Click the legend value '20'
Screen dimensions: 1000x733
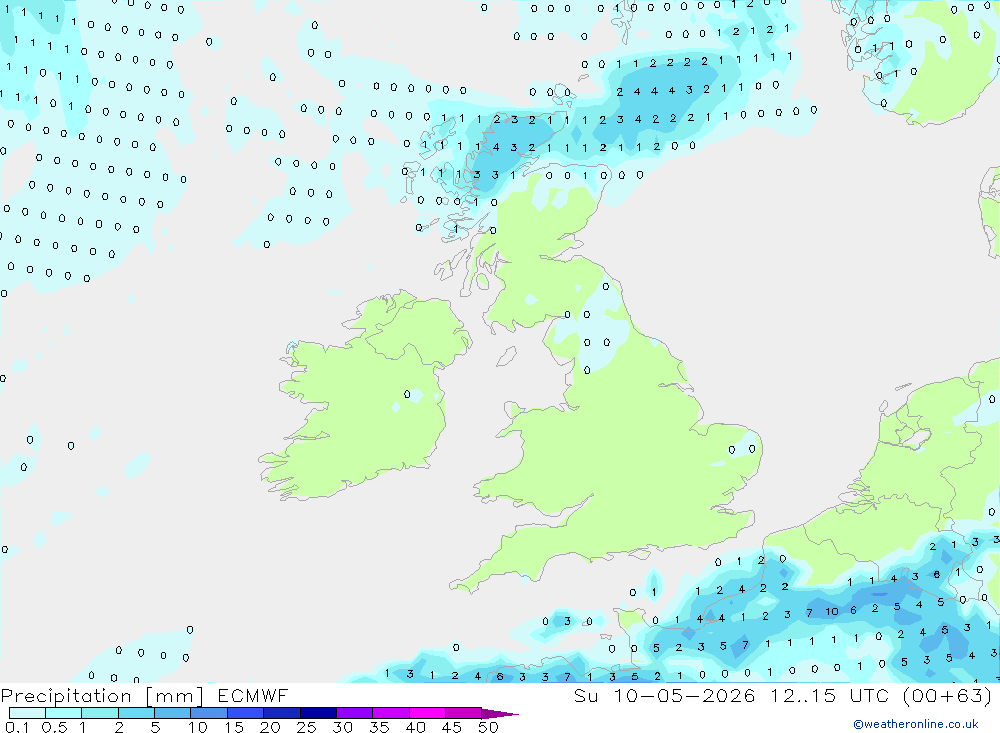point(270,727)
